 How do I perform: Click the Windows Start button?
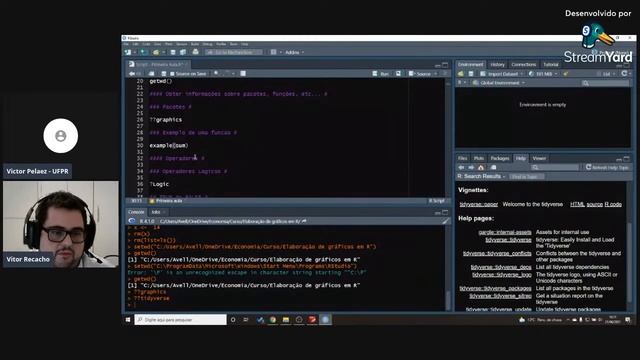point(128,320)
